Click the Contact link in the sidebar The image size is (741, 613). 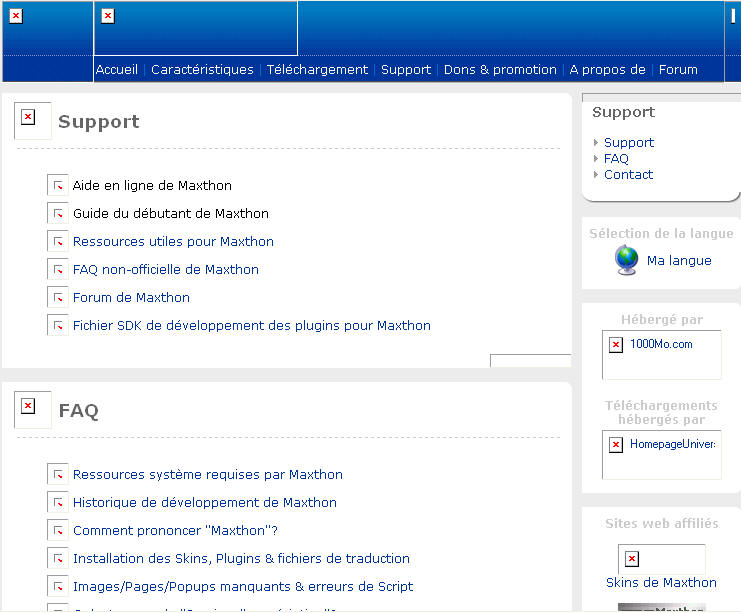click(629, 174)
